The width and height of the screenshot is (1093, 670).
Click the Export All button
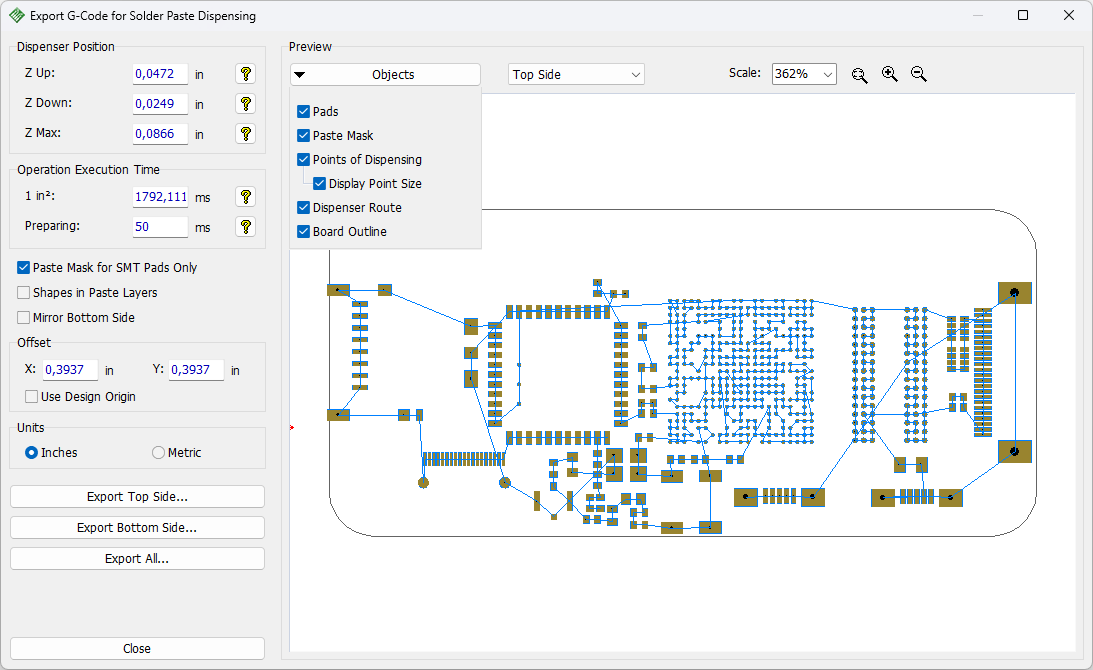(x=137, y=558)
